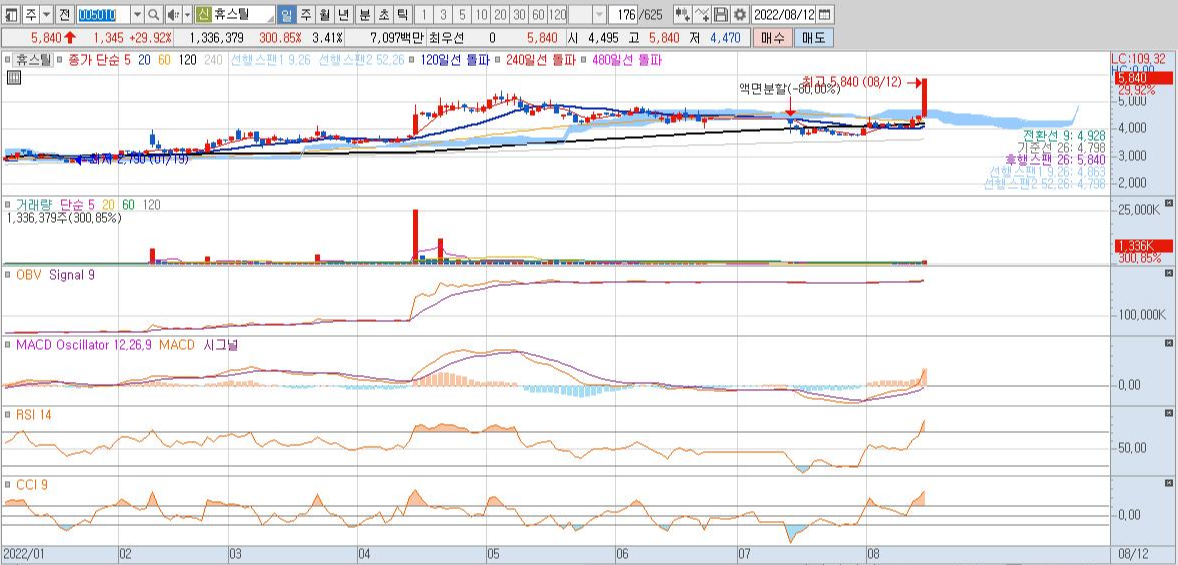This screenshot has width=1178, height=565.
Task: Select the 1 interval button
Action: (424, 14)
